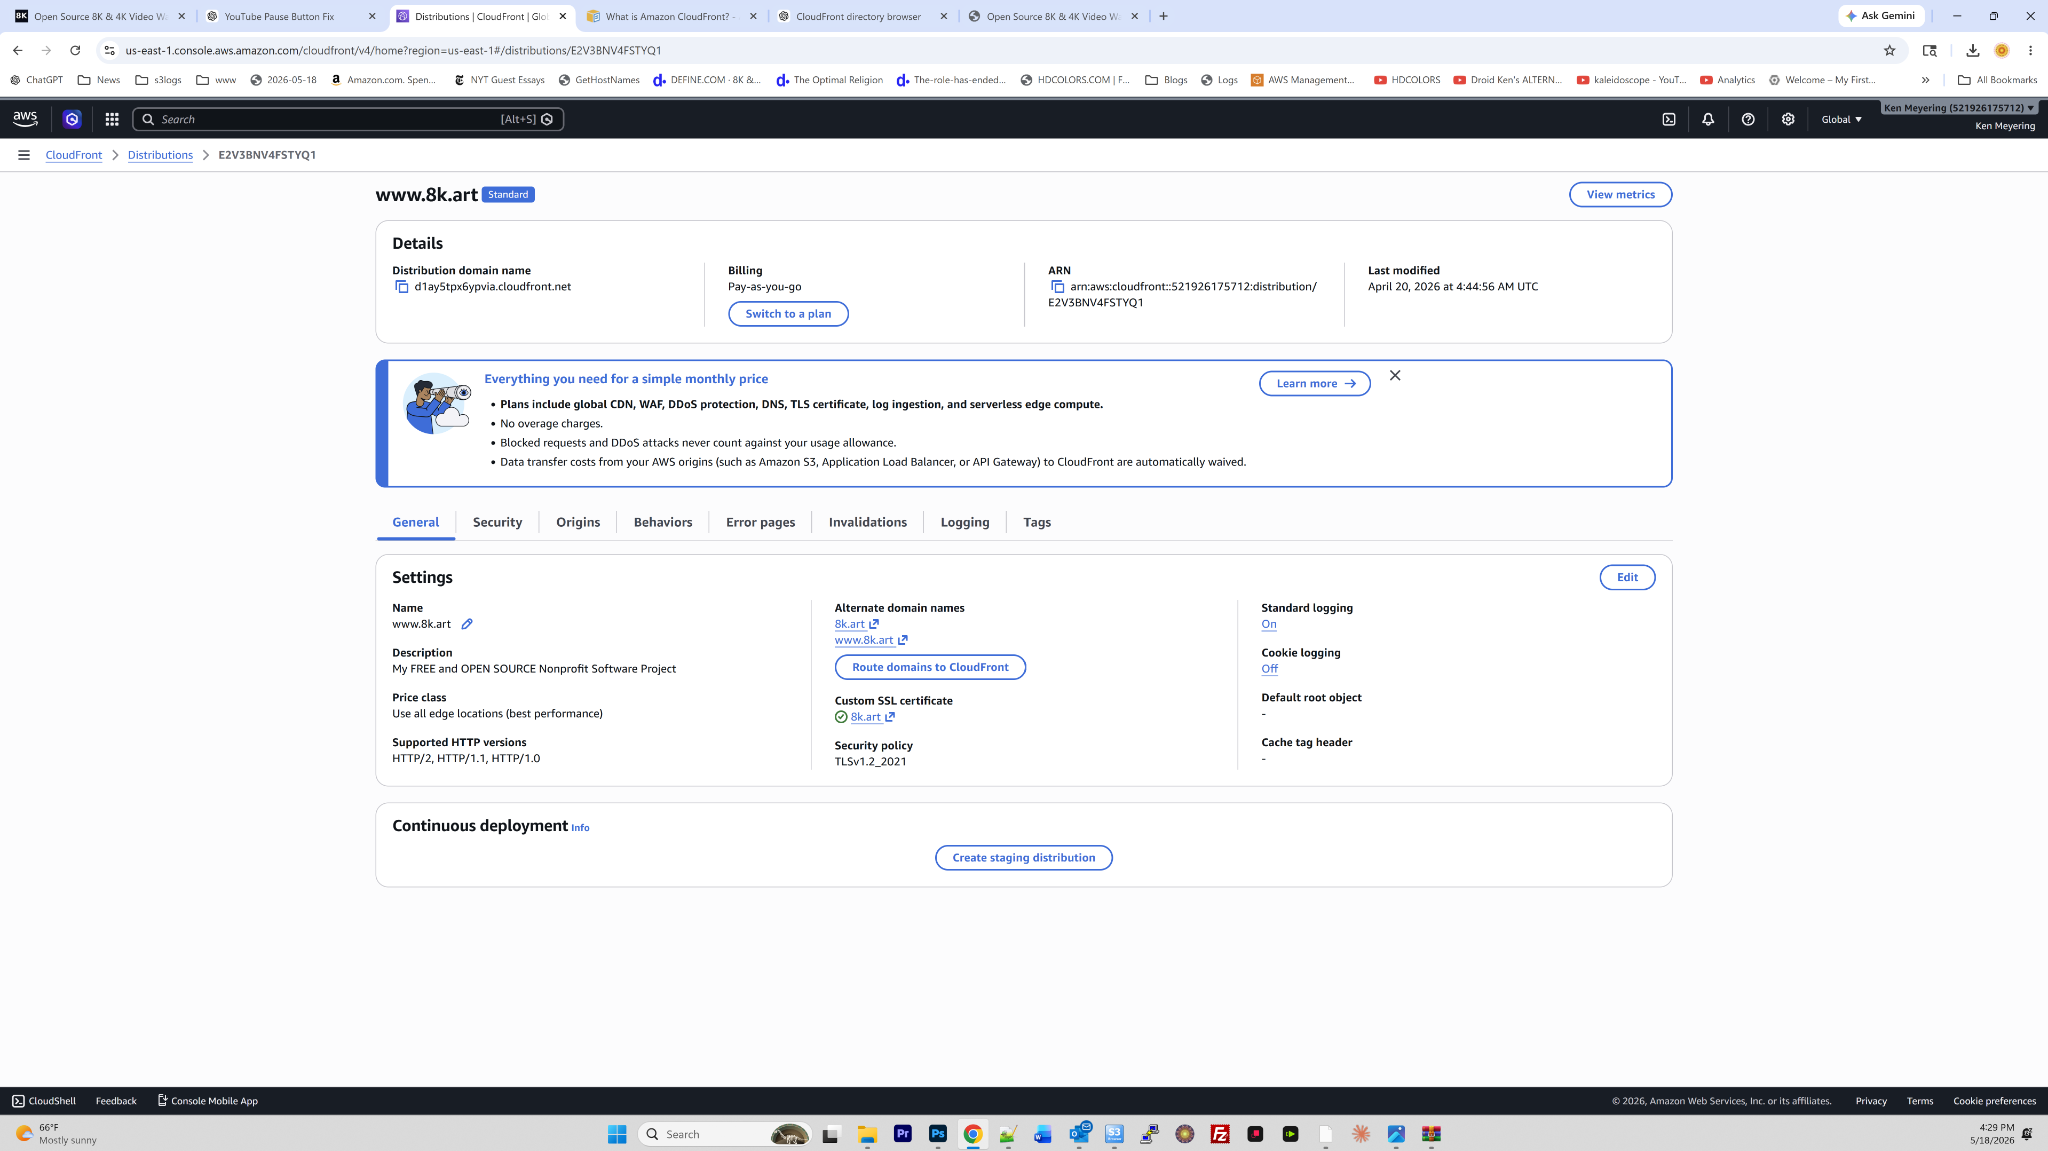Expand the Blogs bookmarks folder
The height and width of the screenshot is (1151, 2048).
(x=1166, y=80)
